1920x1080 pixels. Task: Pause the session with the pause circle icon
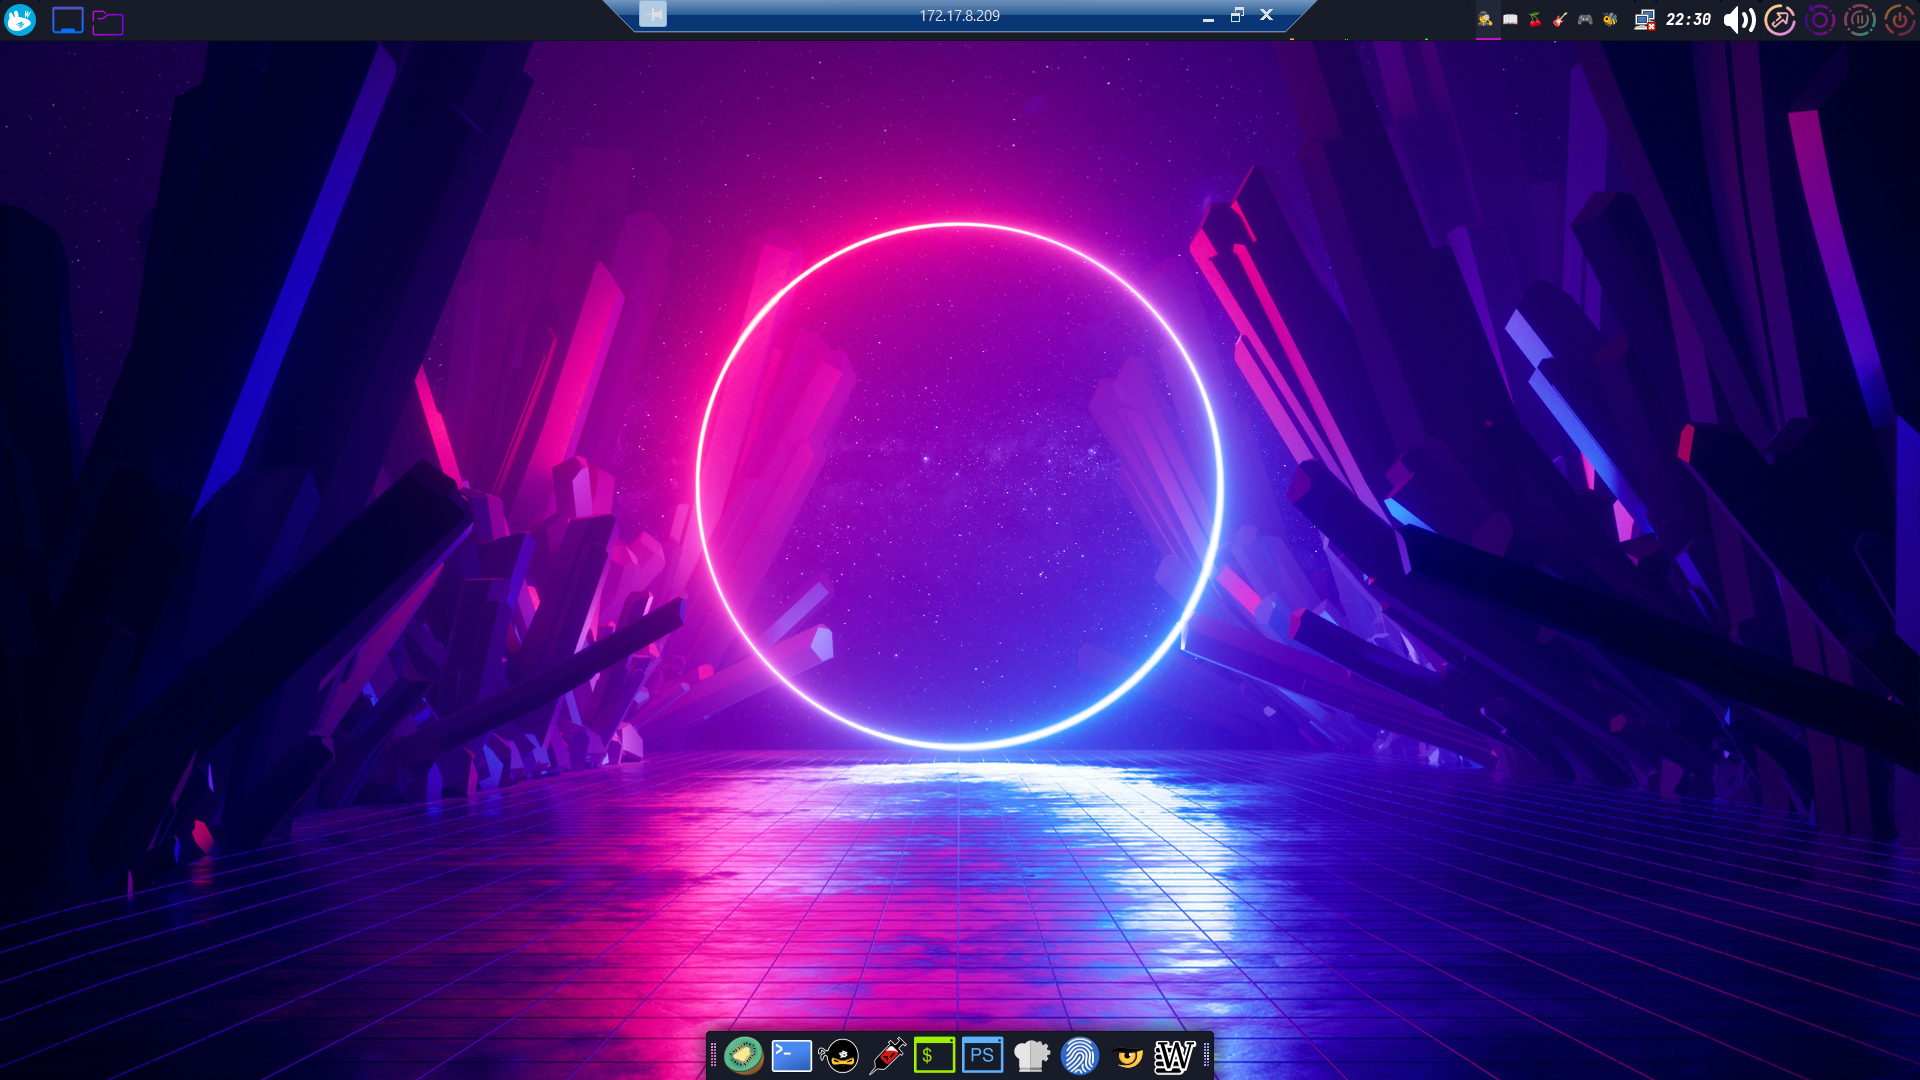point(1860,19)
